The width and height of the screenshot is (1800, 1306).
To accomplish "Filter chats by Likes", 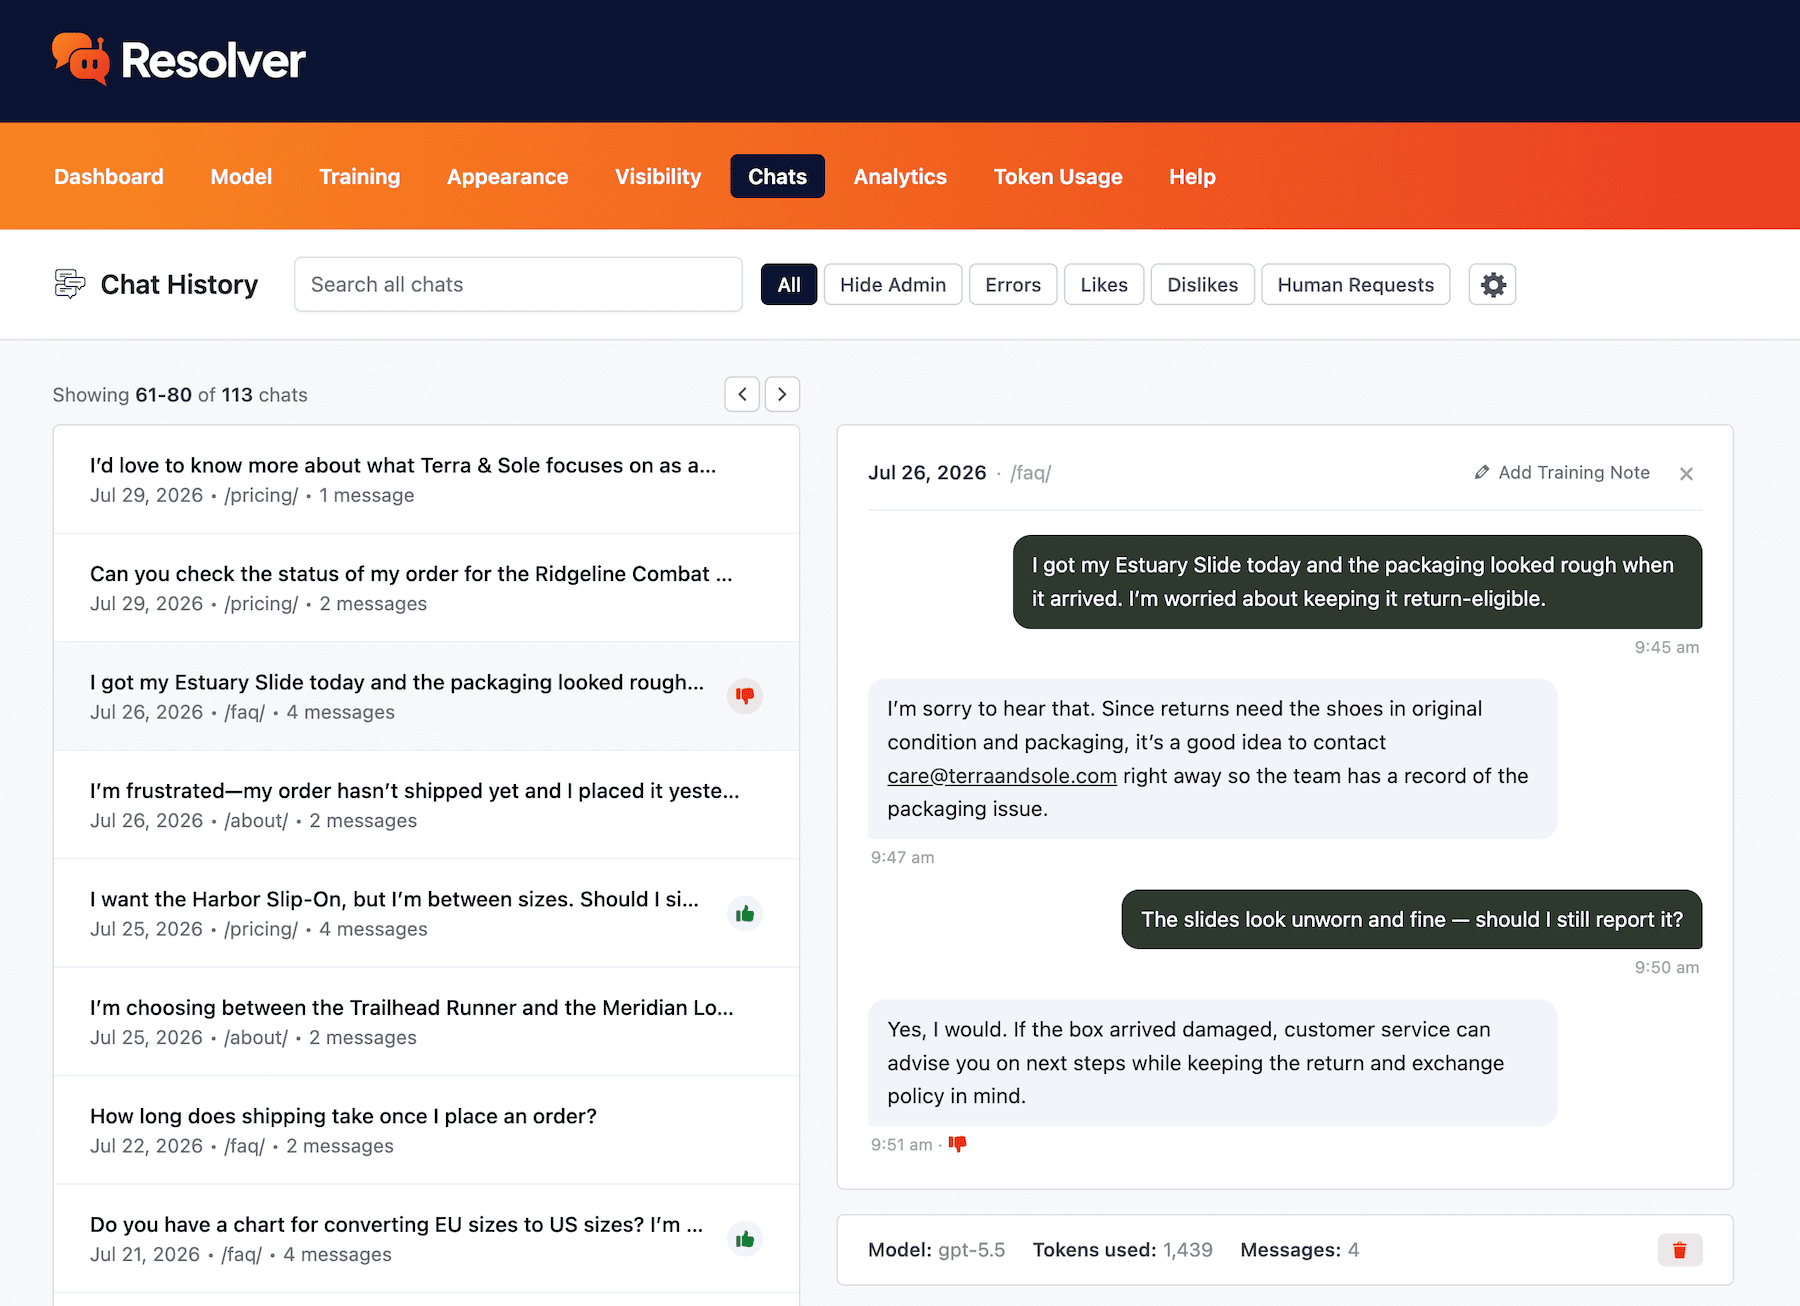I will click(x=1104, y=285).
